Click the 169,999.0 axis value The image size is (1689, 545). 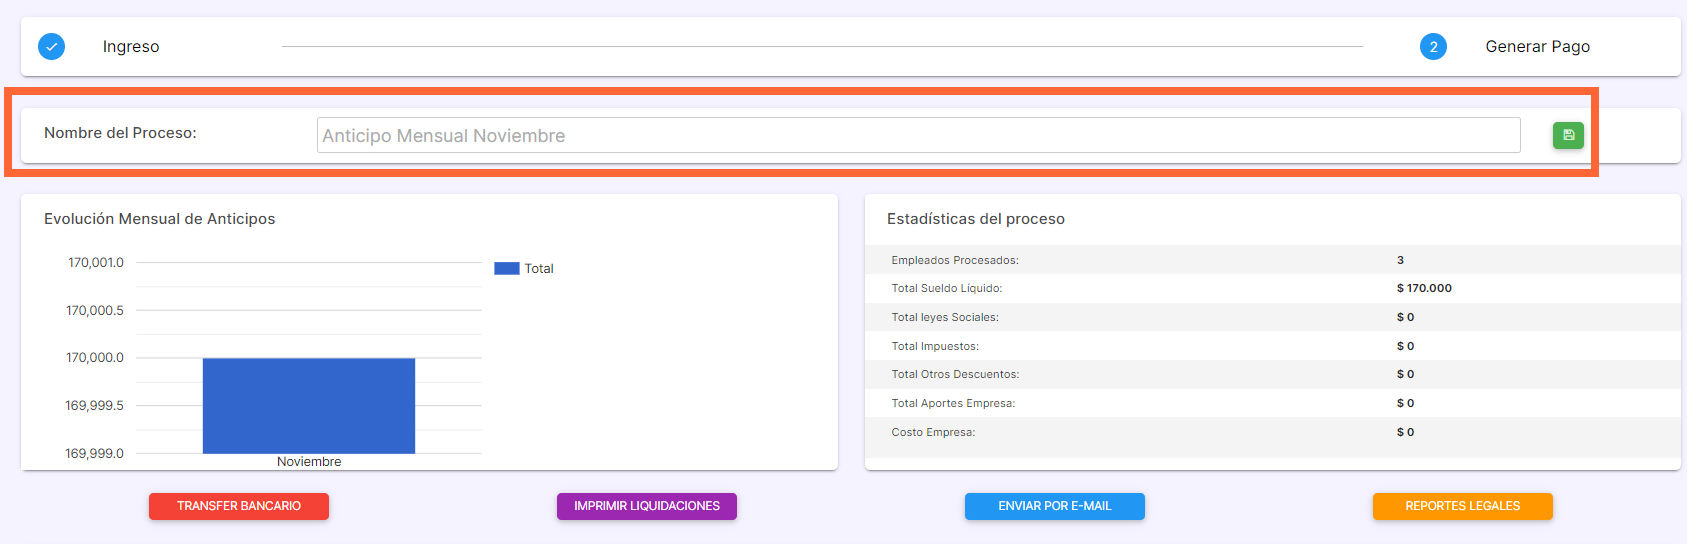coord(95,453)
